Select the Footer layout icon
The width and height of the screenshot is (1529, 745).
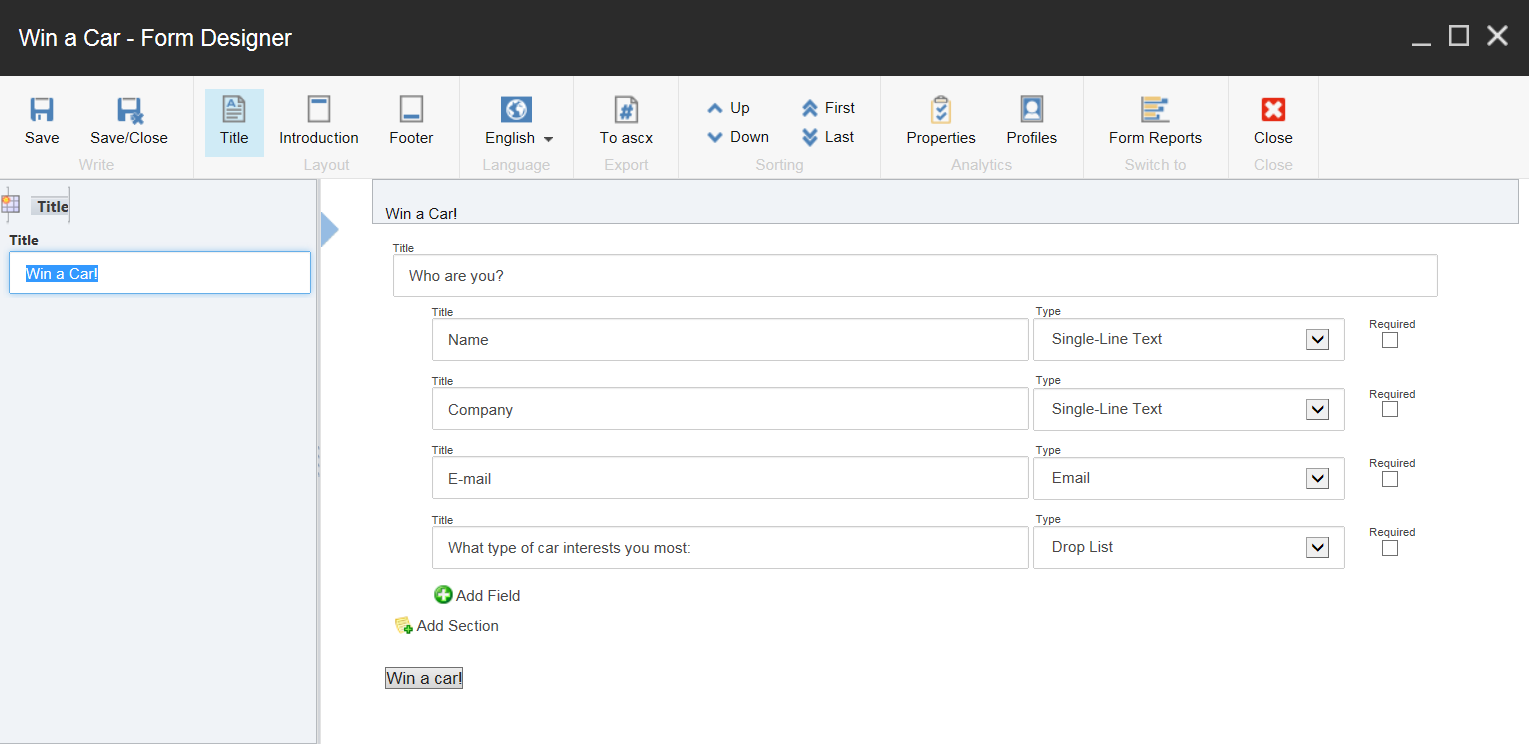[x=411, y=110]
